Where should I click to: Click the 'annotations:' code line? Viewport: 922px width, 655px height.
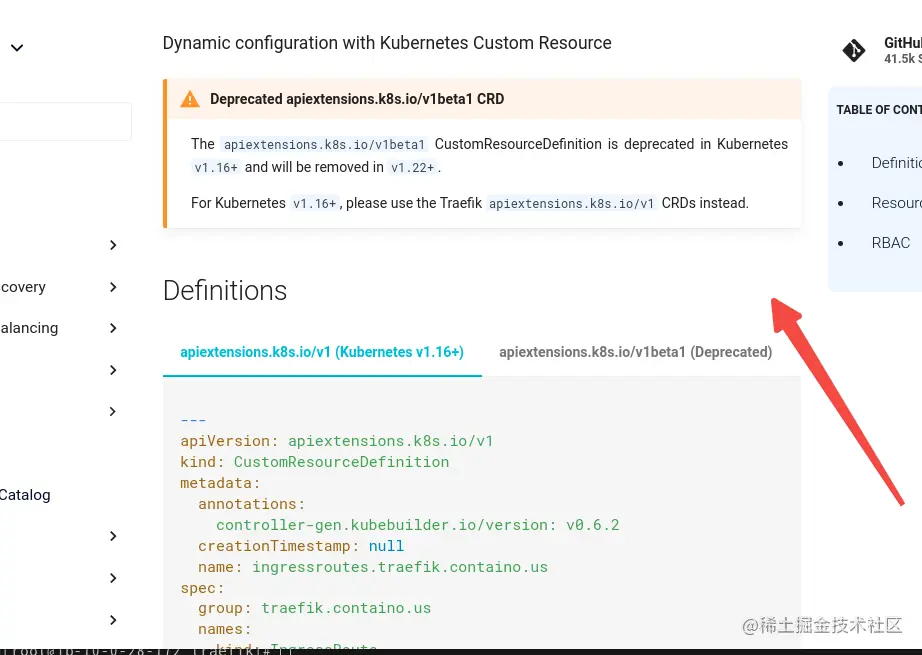coord(252,504)
